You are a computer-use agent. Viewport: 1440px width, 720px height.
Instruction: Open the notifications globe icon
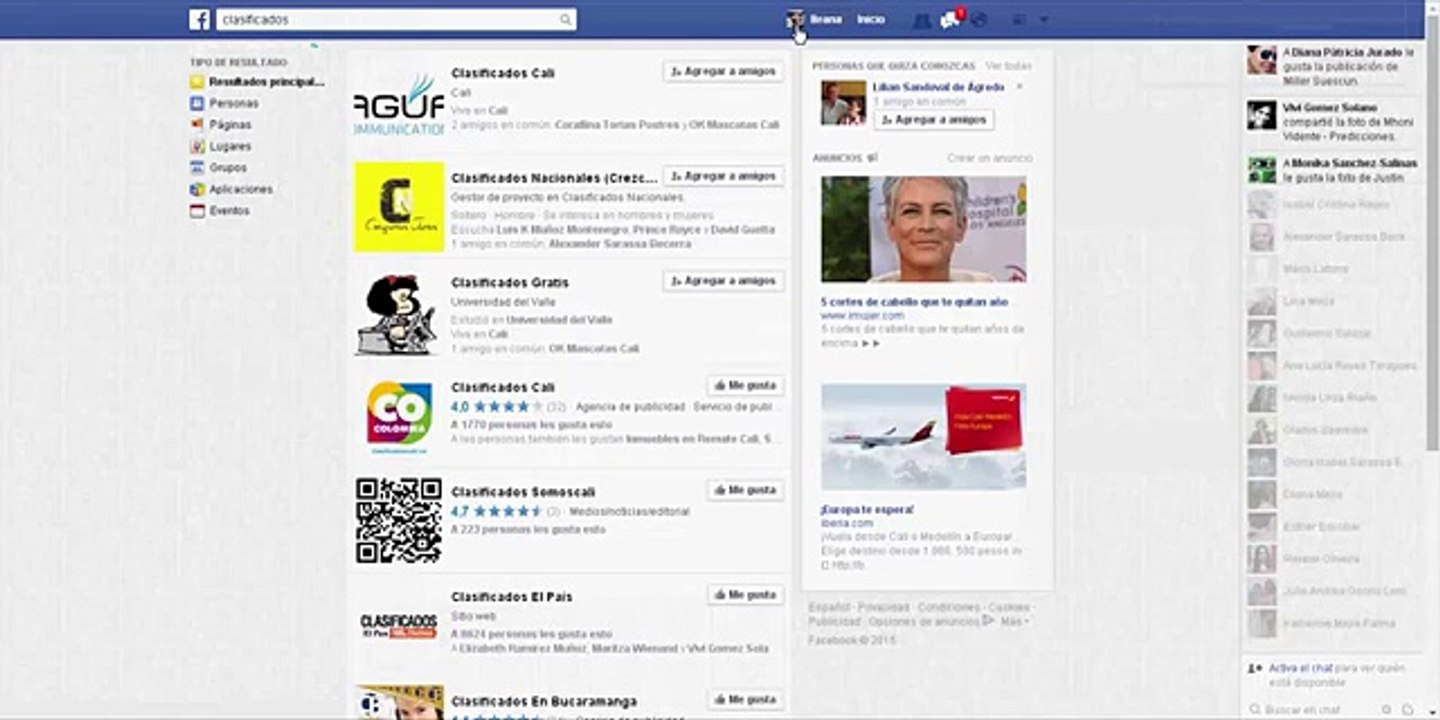coord(979,20)
